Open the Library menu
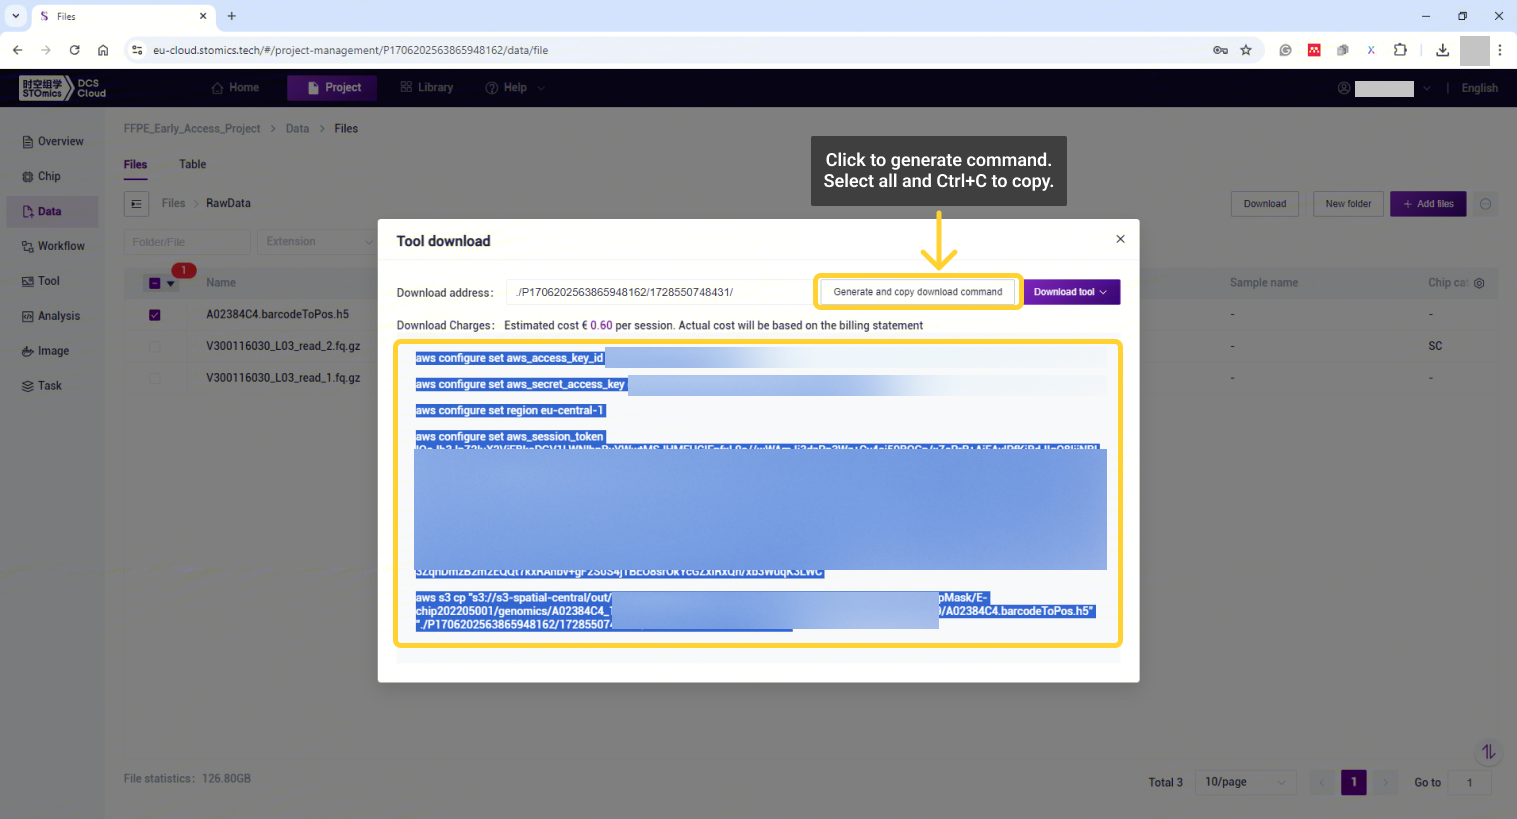 point(427,88)
